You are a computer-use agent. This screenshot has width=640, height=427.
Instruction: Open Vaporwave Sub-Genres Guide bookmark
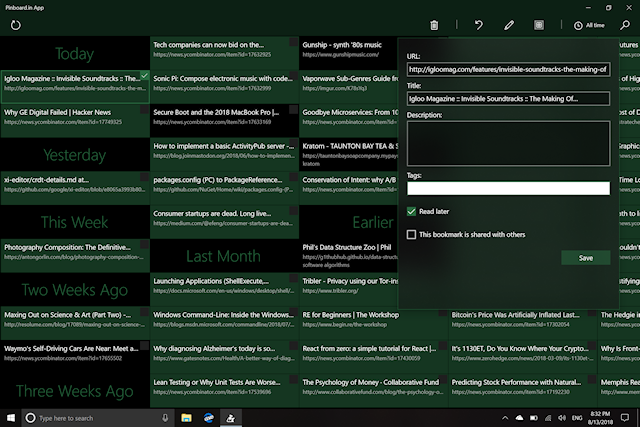[x=348, y=87]
